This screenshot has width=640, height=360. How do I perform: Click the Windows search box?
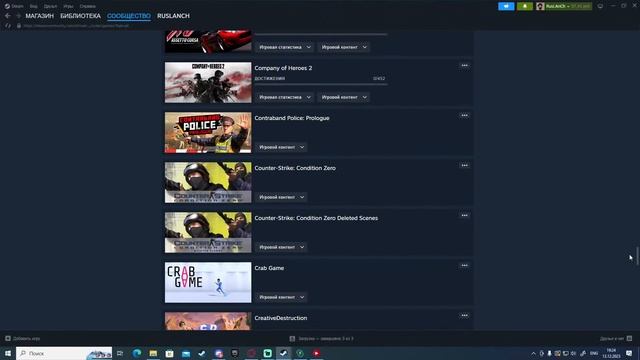coord(64,353)
